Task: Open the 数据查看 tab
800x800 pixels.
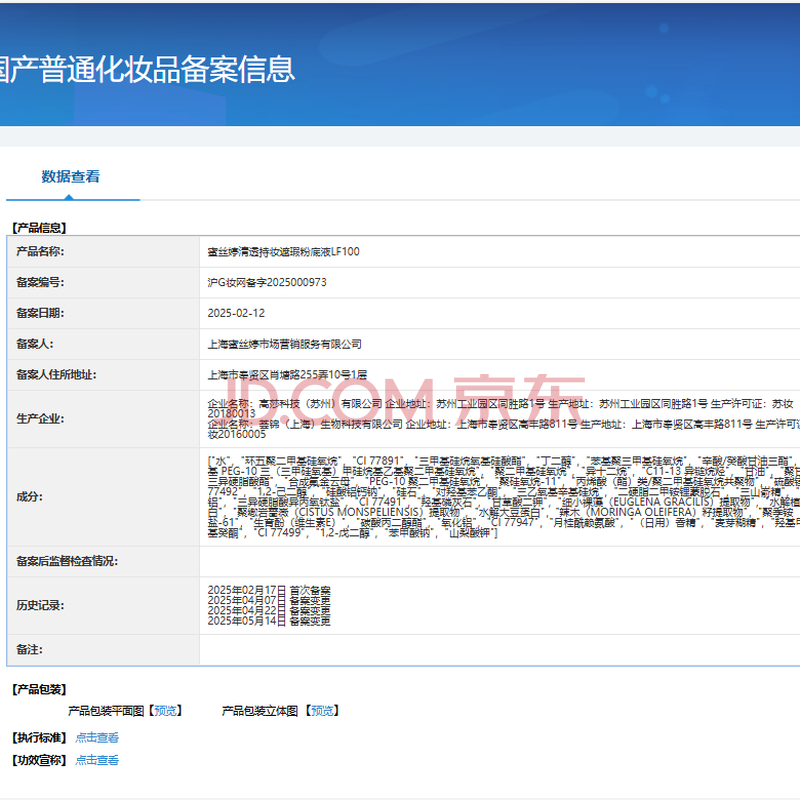Action: tap(70, 177)
